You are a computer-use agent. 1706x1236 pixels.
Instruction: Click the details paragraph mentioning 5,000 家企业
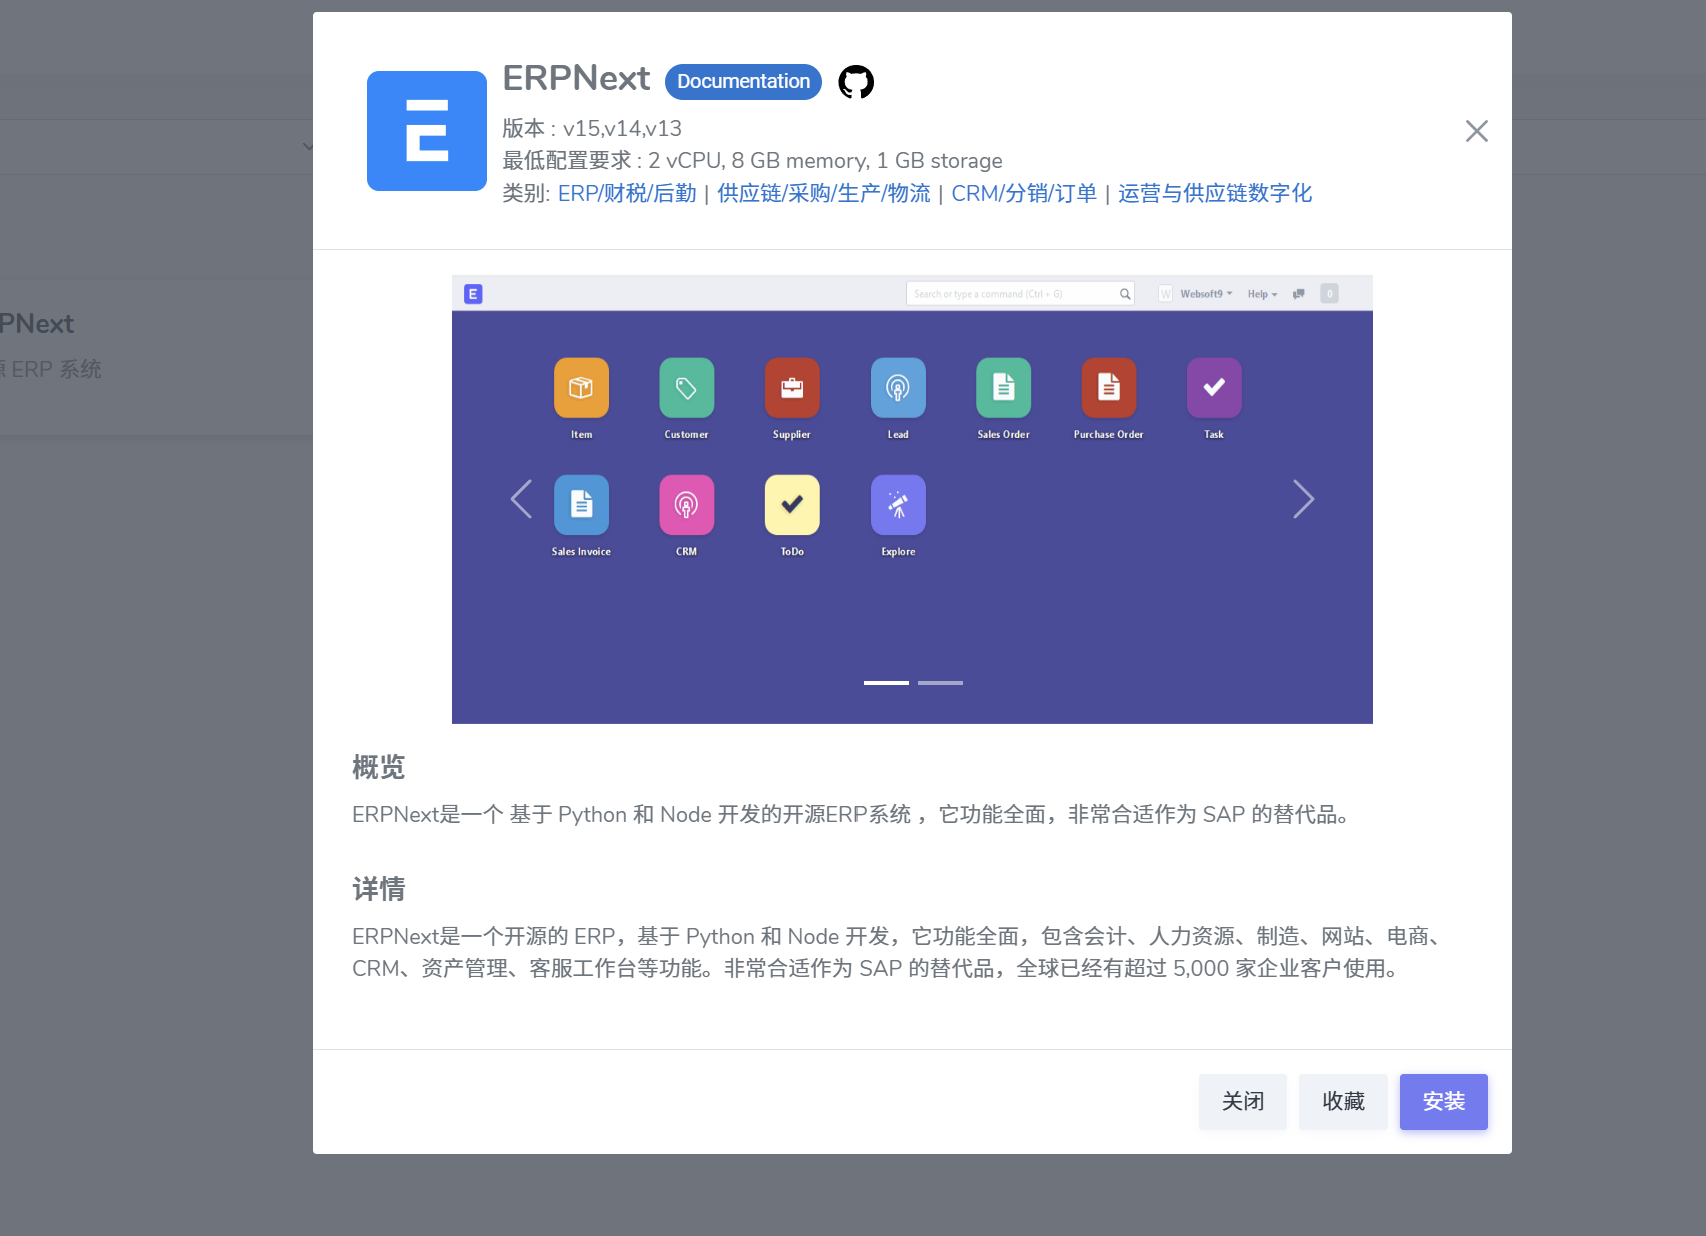898,953
